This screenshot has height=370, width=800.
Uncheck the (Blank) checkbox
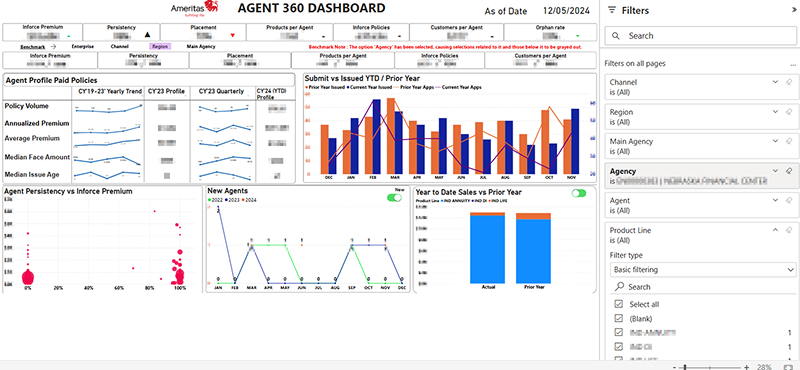pos(619,318)
